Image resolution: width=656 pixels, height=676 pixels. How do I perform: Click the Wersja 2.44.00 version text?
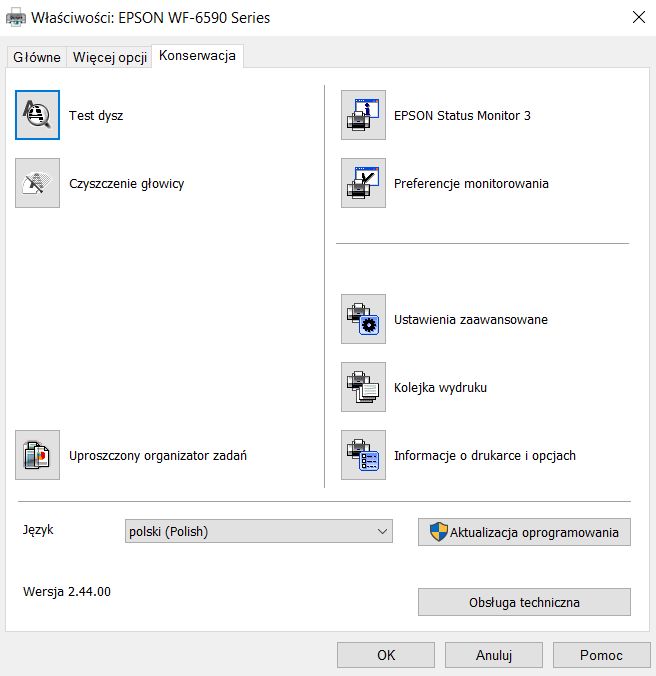[x=67, y=592]
